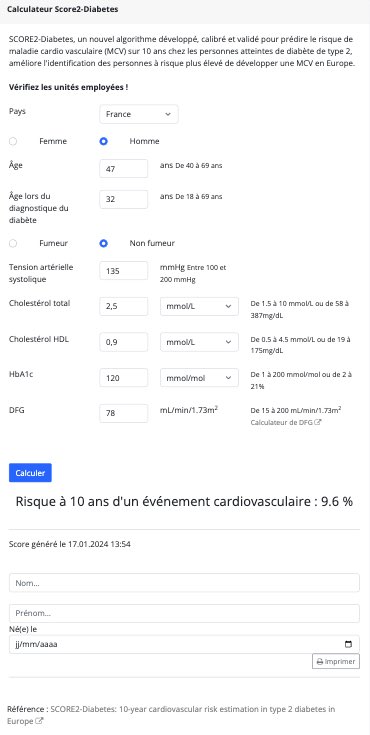This screenshot has width=370, height=735.
Task: Select the Femme radio button
Action: click(x=13, y=141)
